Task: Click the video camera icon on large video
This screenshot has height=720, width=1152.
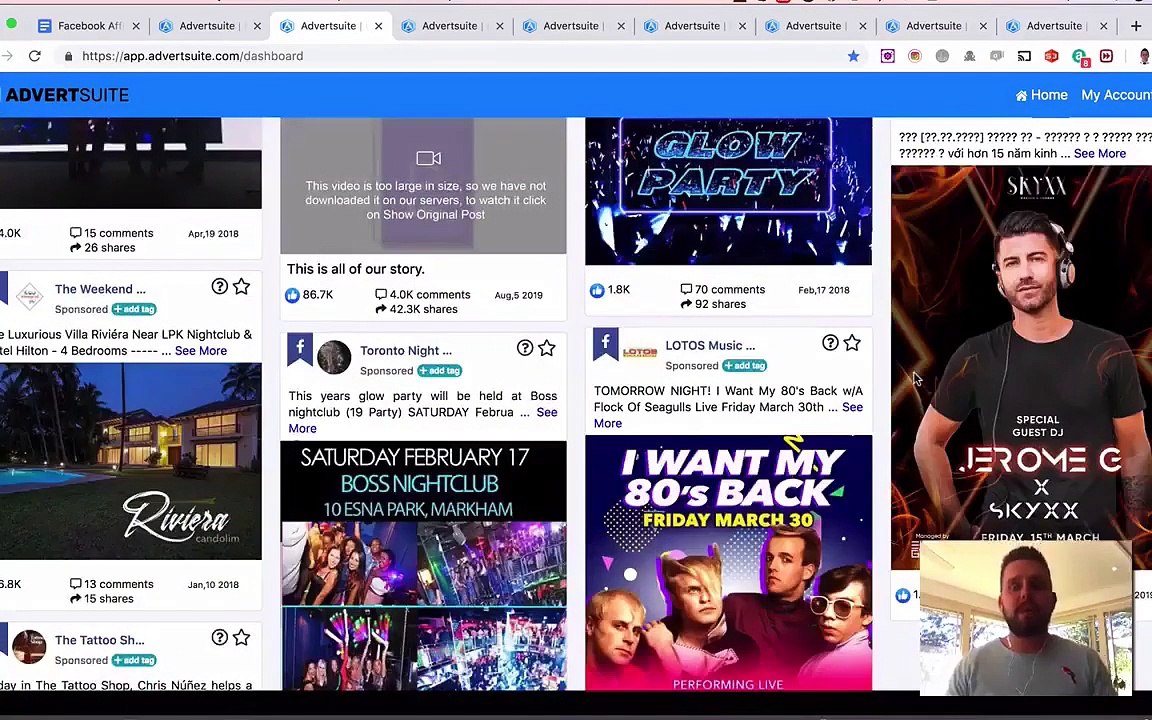Action: pos(428,158)
